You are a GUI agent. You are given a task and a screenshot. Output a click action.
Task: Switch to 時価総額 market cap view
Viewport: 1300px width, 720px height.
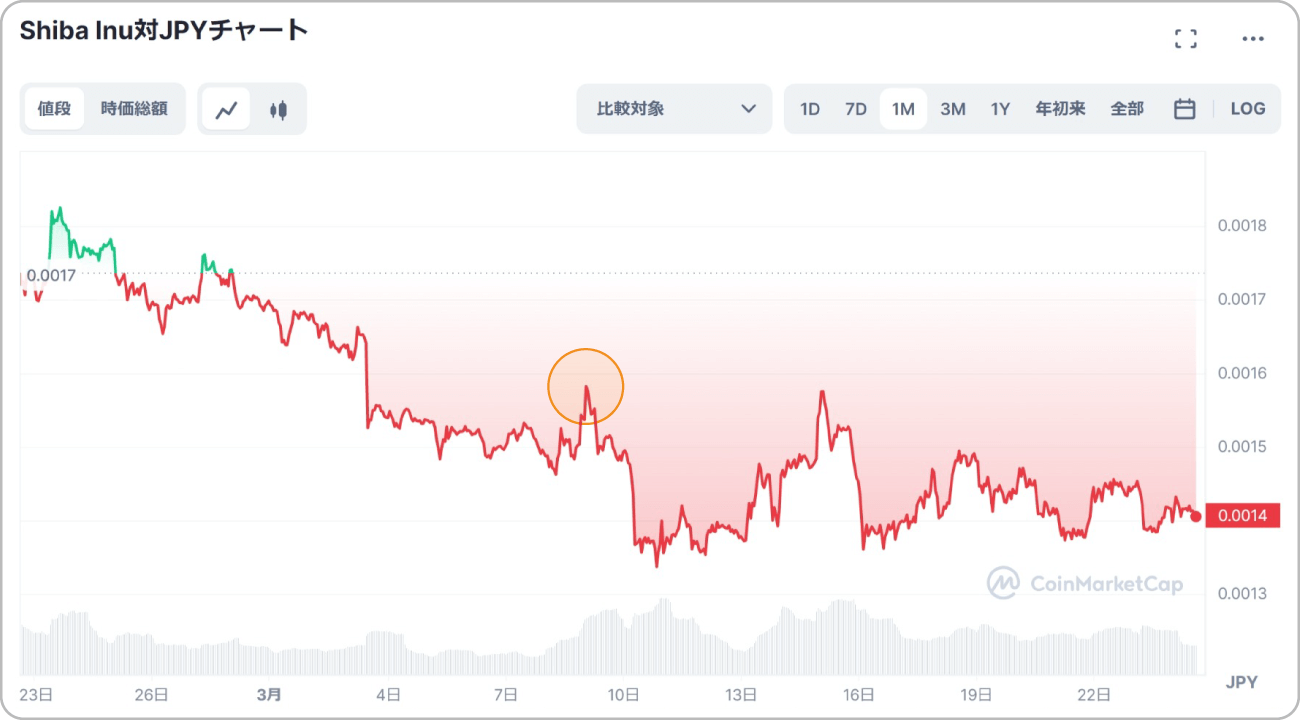[134, 109]
